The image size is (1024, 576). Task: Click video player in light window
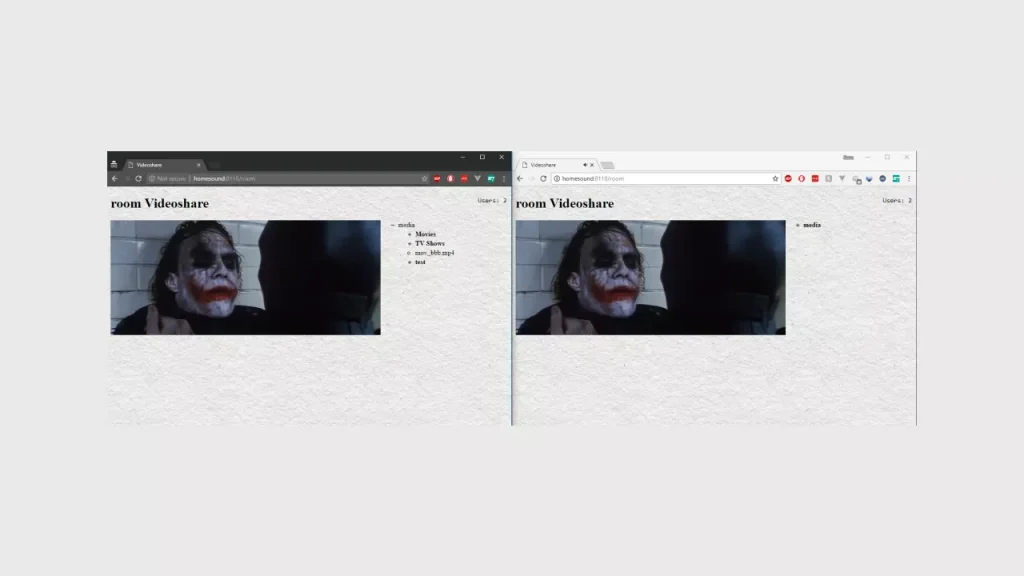[650, 278]
